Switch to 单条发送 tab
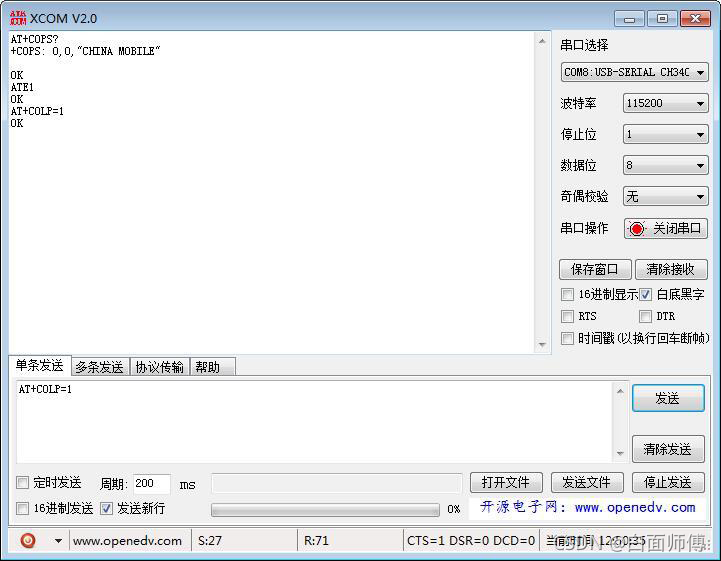Viewport: 721px width, 561px height. (x=40, y=366)
